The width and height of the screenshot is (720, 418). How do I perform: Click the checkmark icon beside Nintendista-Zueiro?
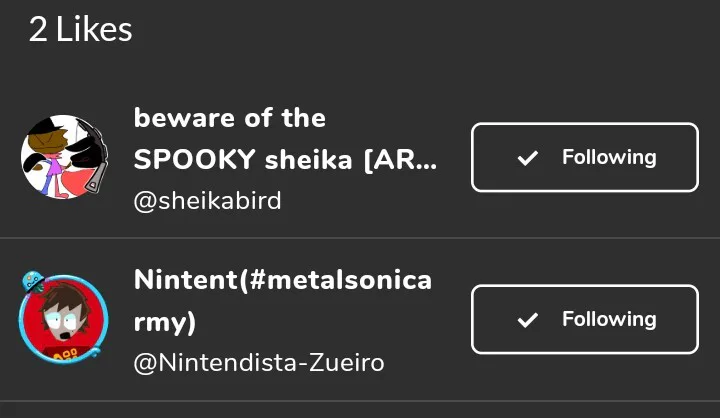[528, 320]
